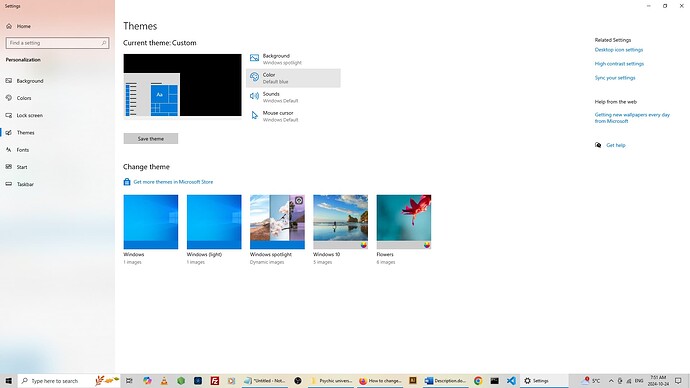690x388 pixels.
Task: Open Background Windows spotlight theme option
Action: click(293, 59)
